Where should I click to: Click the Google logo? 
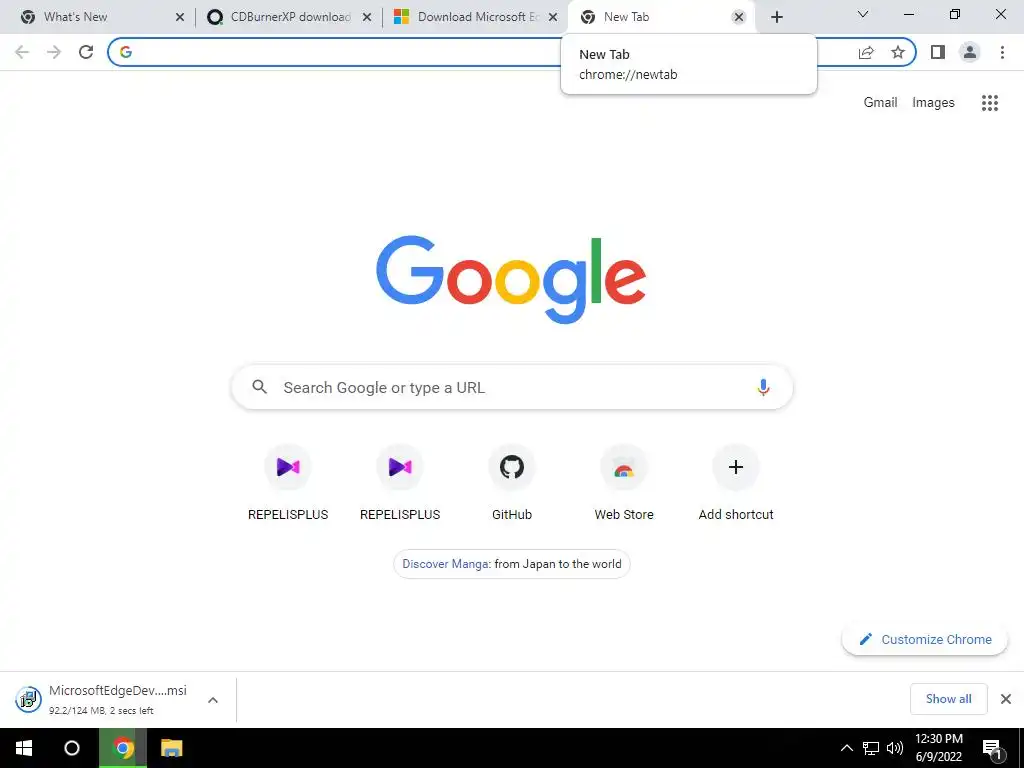click(511, 279)
